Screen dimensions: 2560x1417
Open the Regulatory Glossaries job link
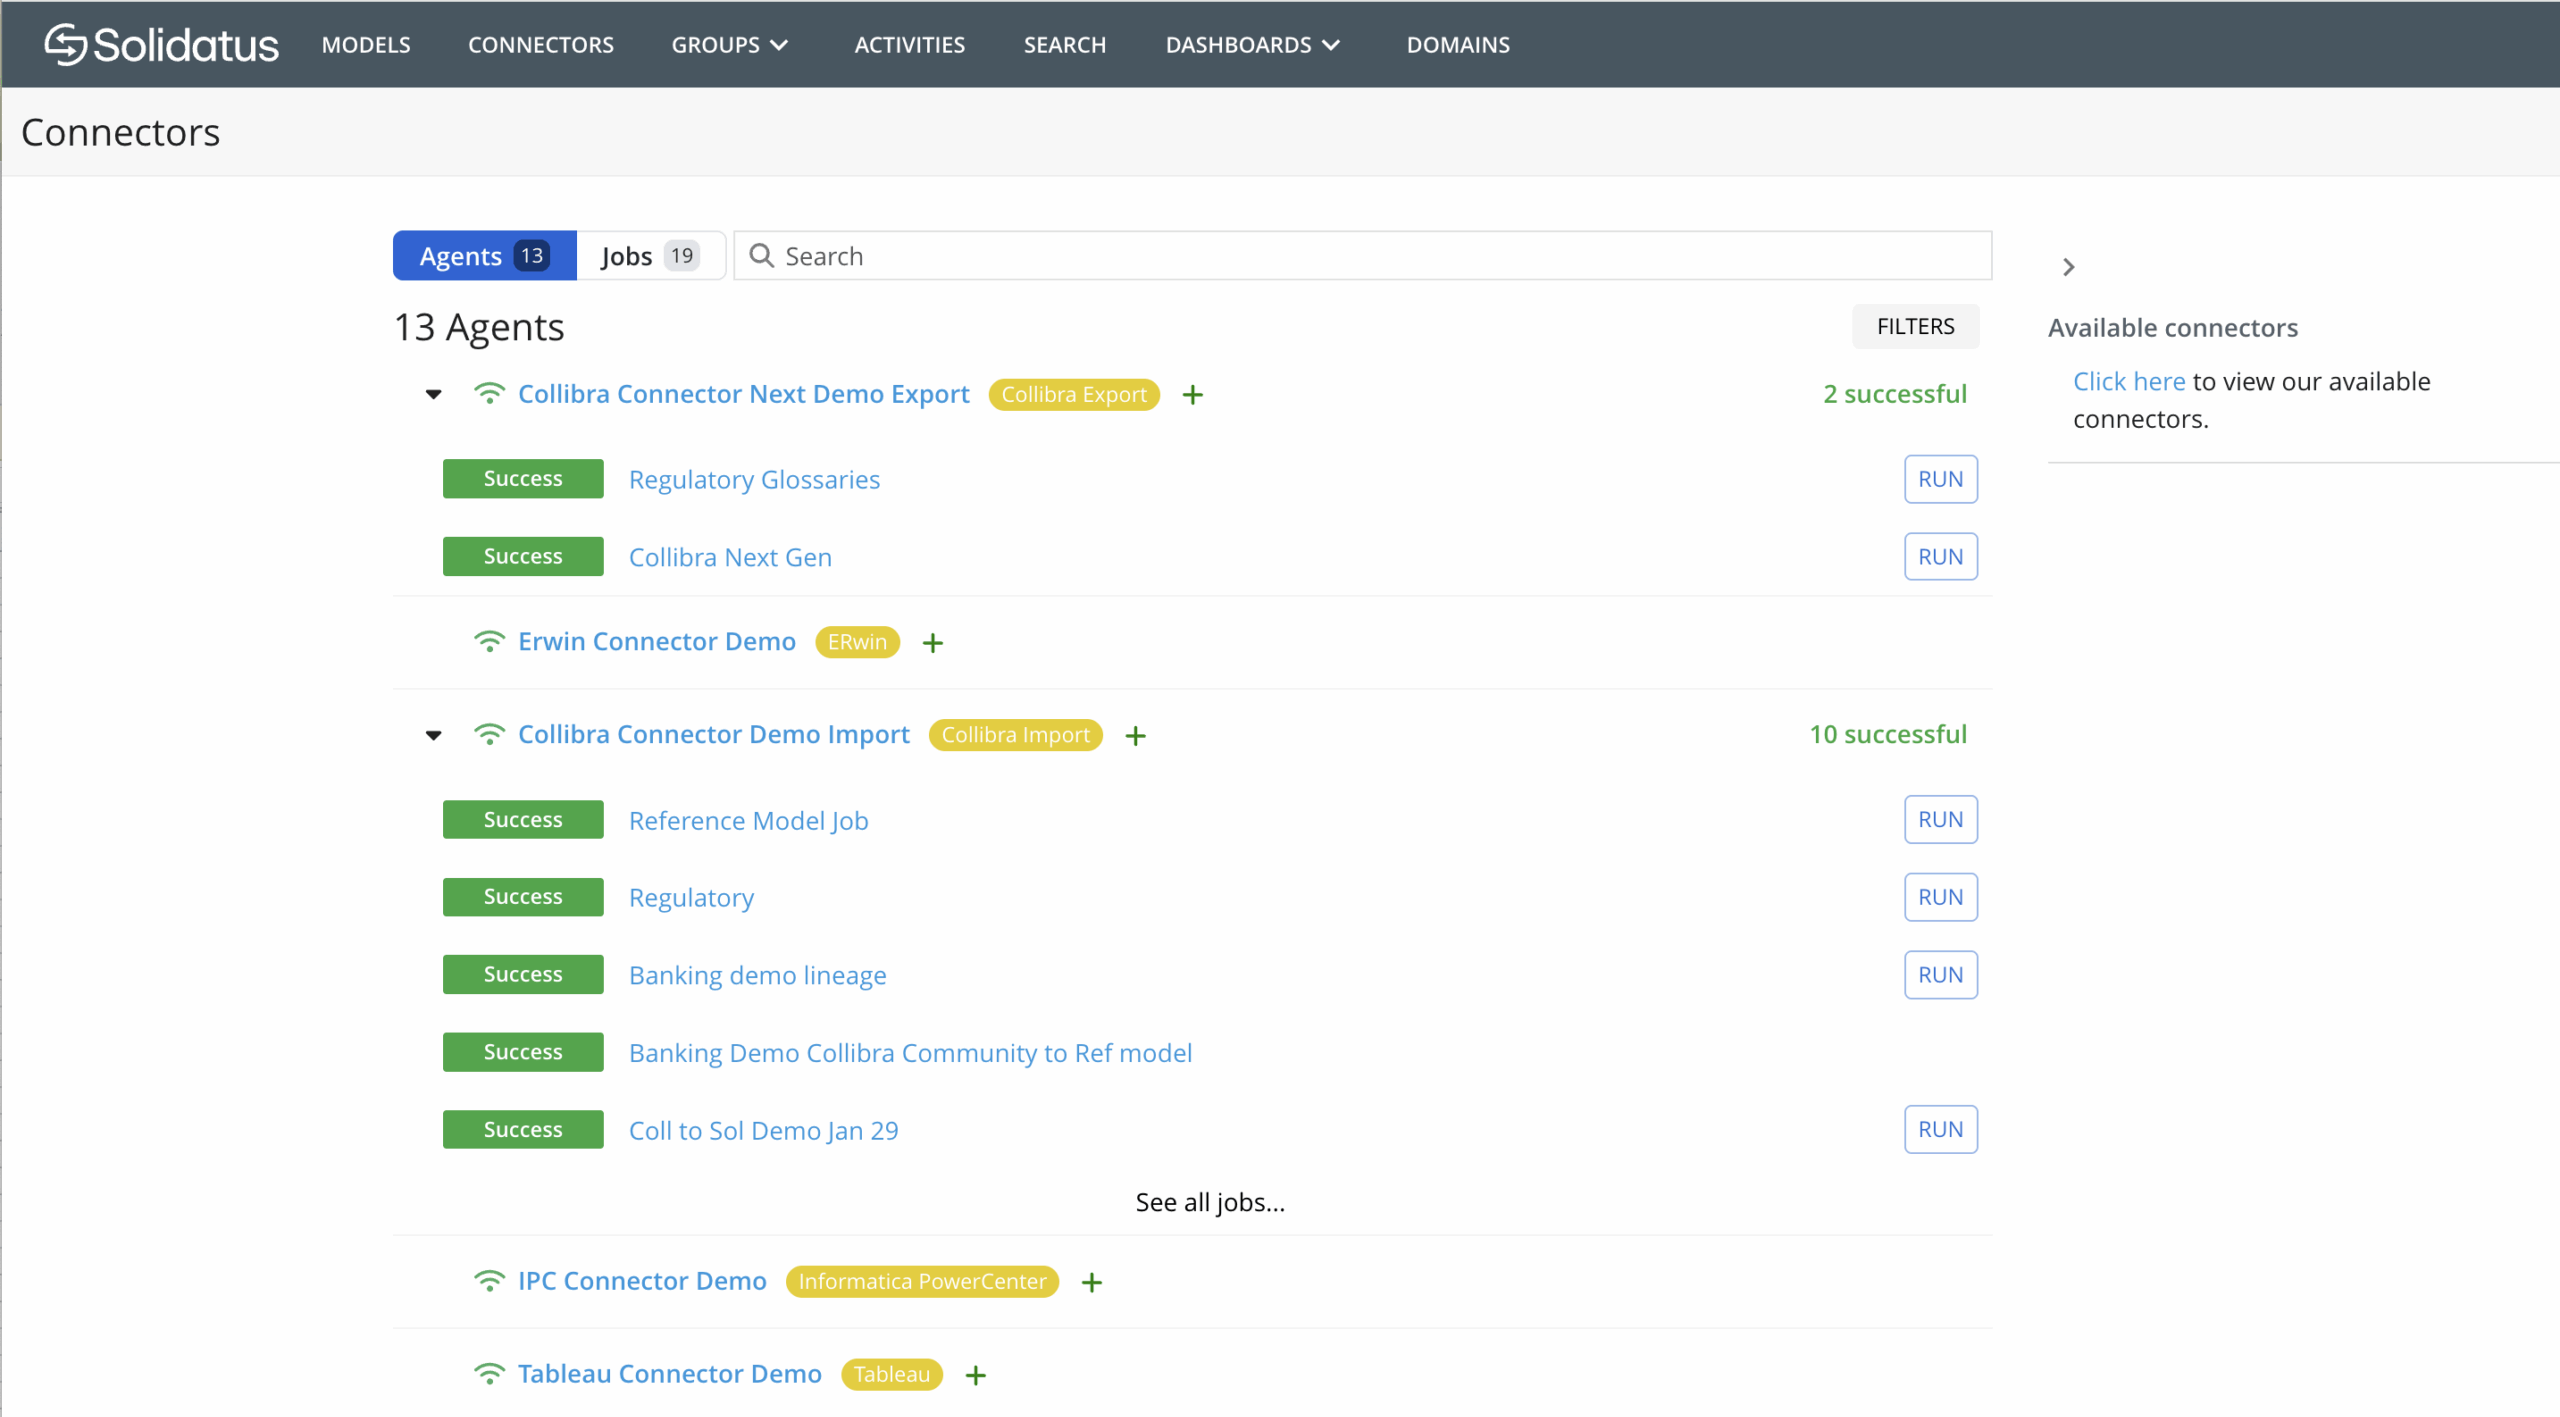tap(755, 480)
